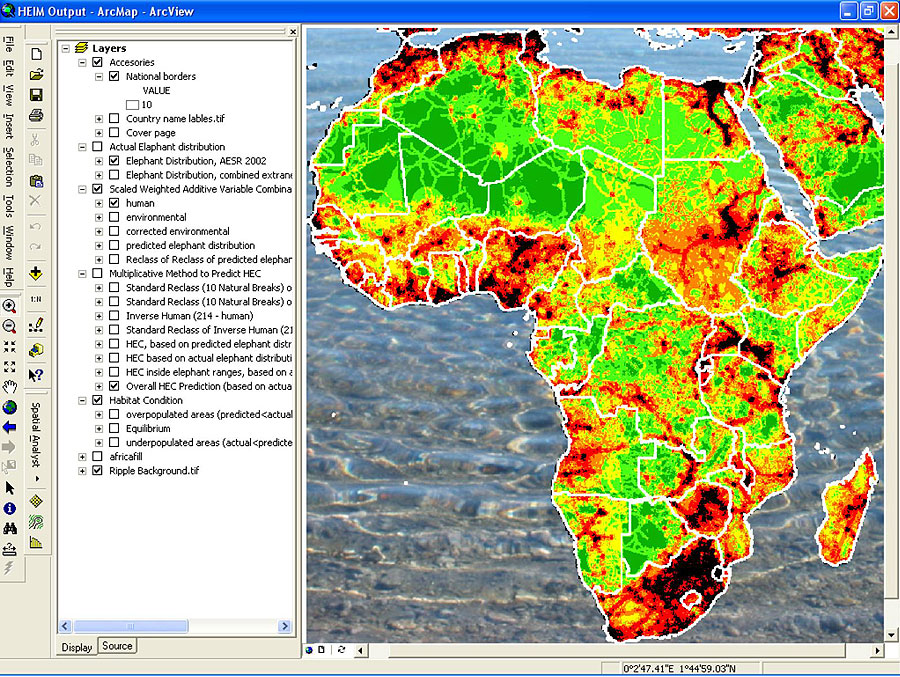
Task: Check the Cover page layer box
Action: coord(114,133)
